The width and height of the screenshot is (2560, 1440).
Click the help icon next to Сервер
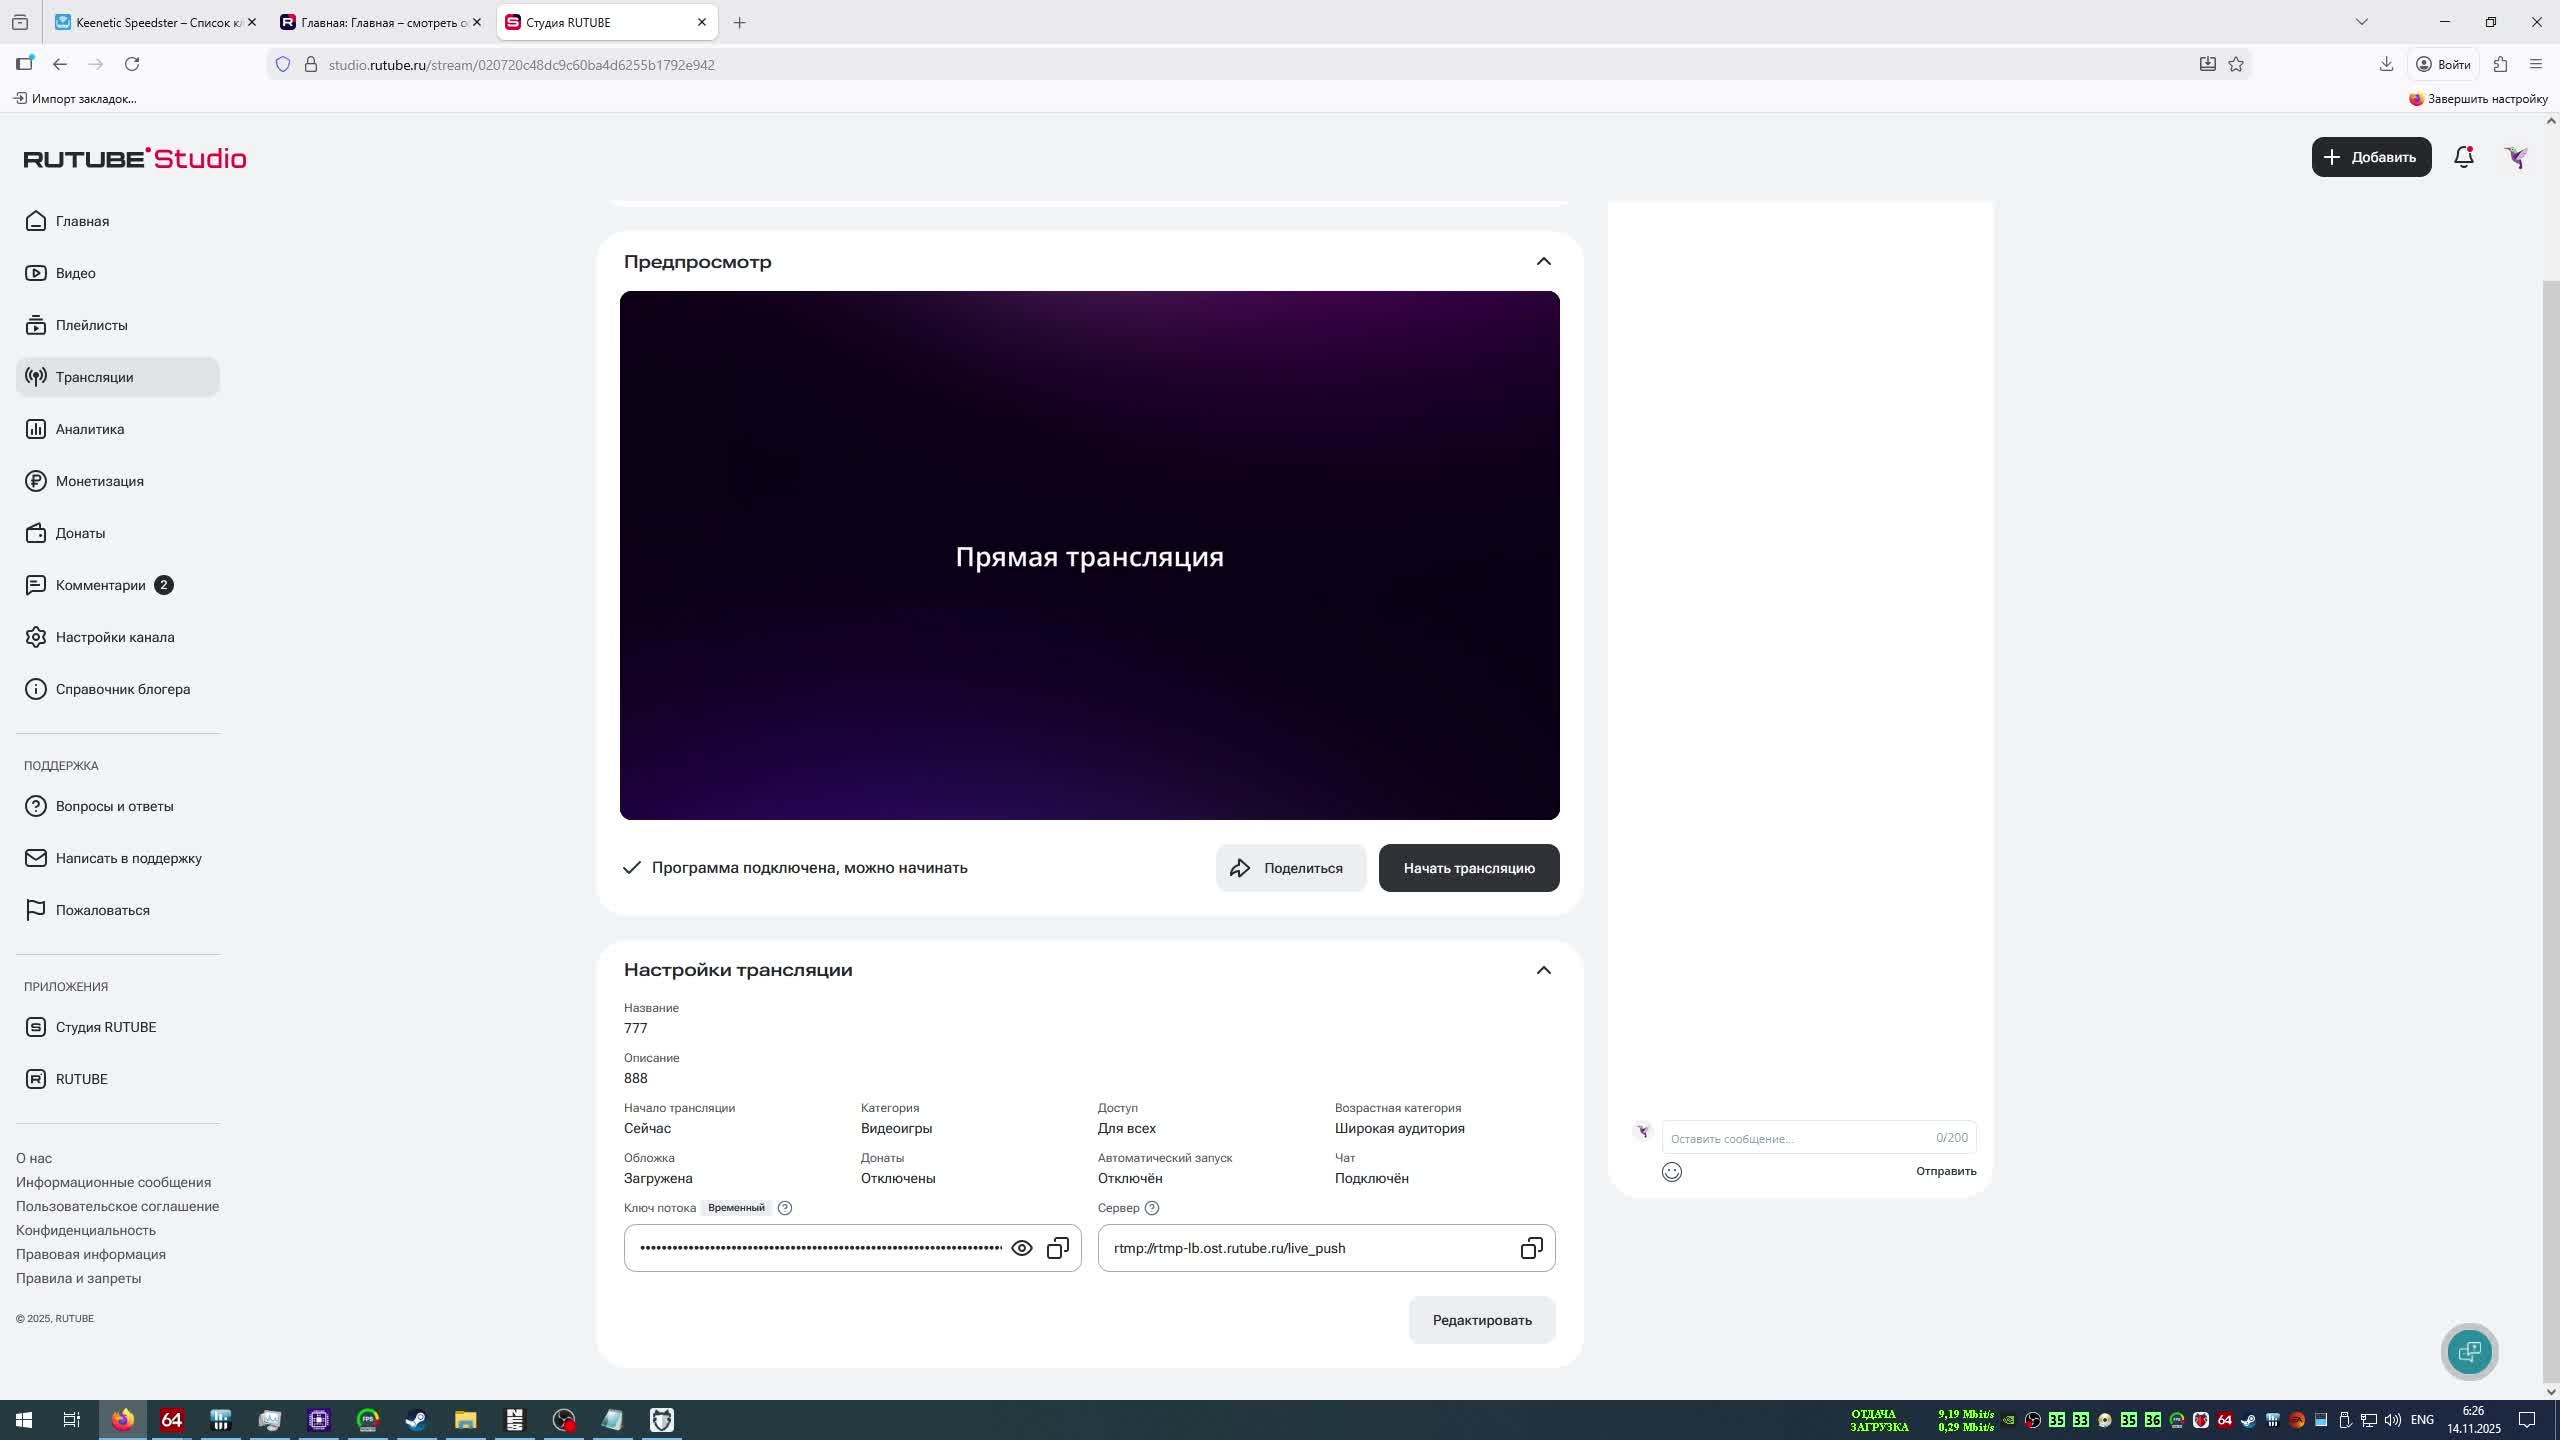click(1152, 1208)
